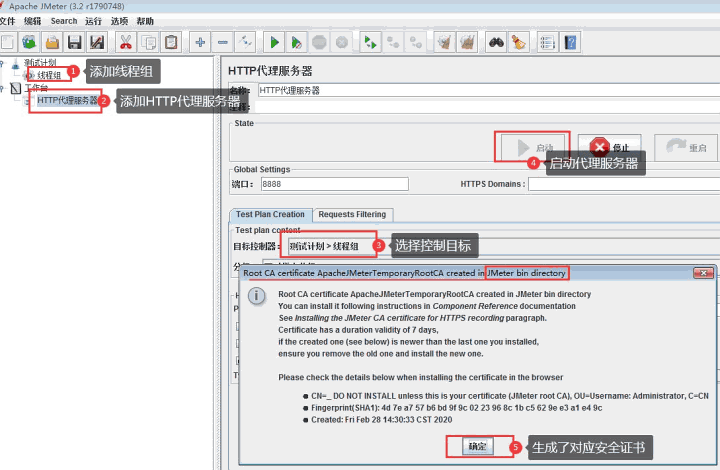The height and width of the screenshot is (470, 720).
Task: Close the Root CA certificate dialog
Action: click(x=703, y=273)
